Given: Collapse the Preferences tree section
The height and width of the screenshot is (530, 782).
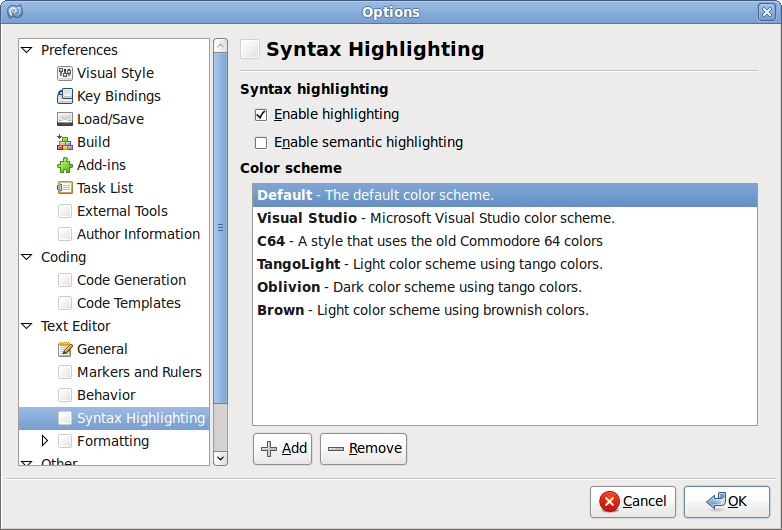Looking at the screenshot, I should [x=27, y=50].
